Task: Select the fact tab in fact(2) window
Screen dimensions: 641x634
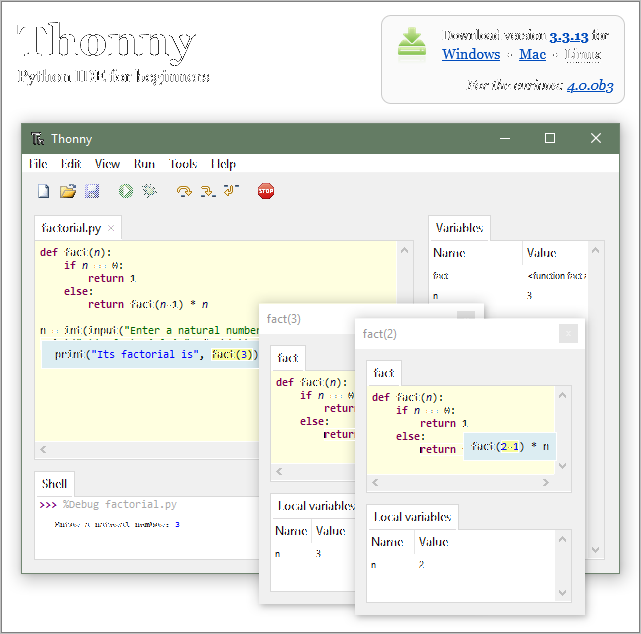Action: (x=384, y=373)
